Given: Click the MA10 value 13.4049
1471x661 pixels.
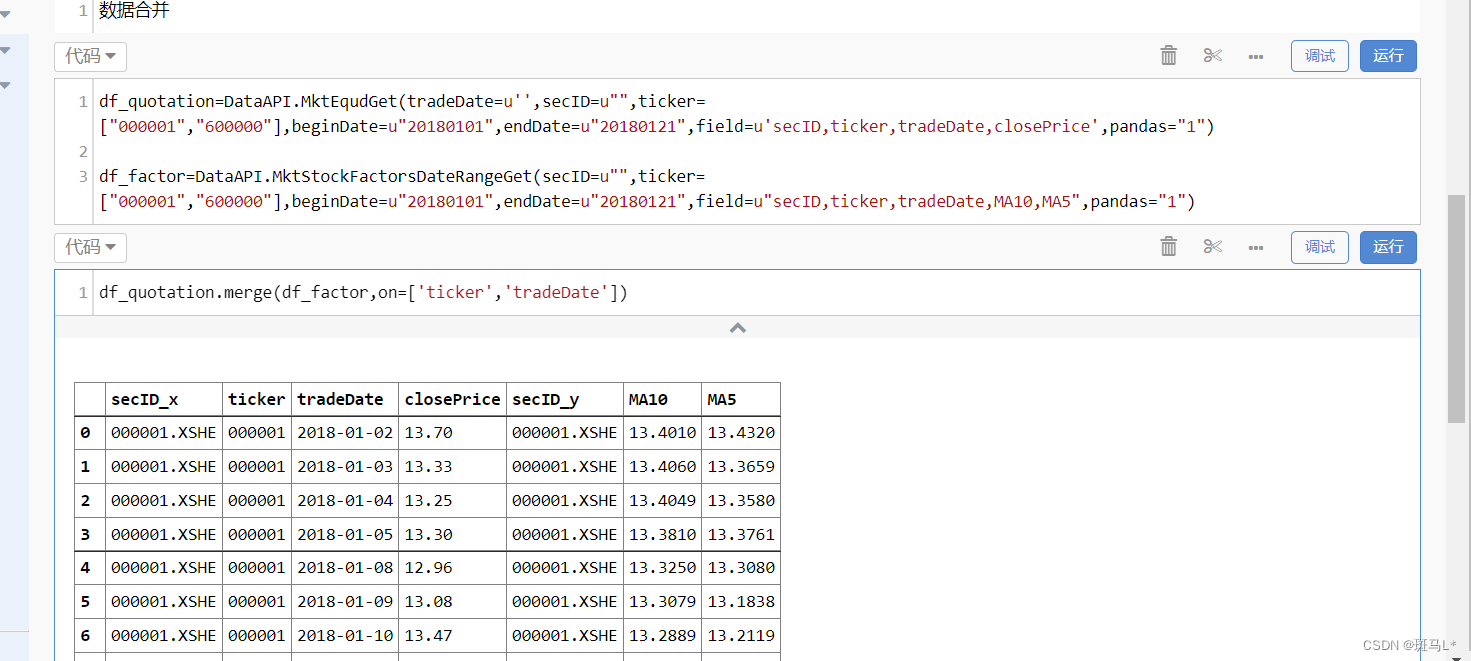Looking at the screenshot, I should pyautogui.click(x=663, y=500).
